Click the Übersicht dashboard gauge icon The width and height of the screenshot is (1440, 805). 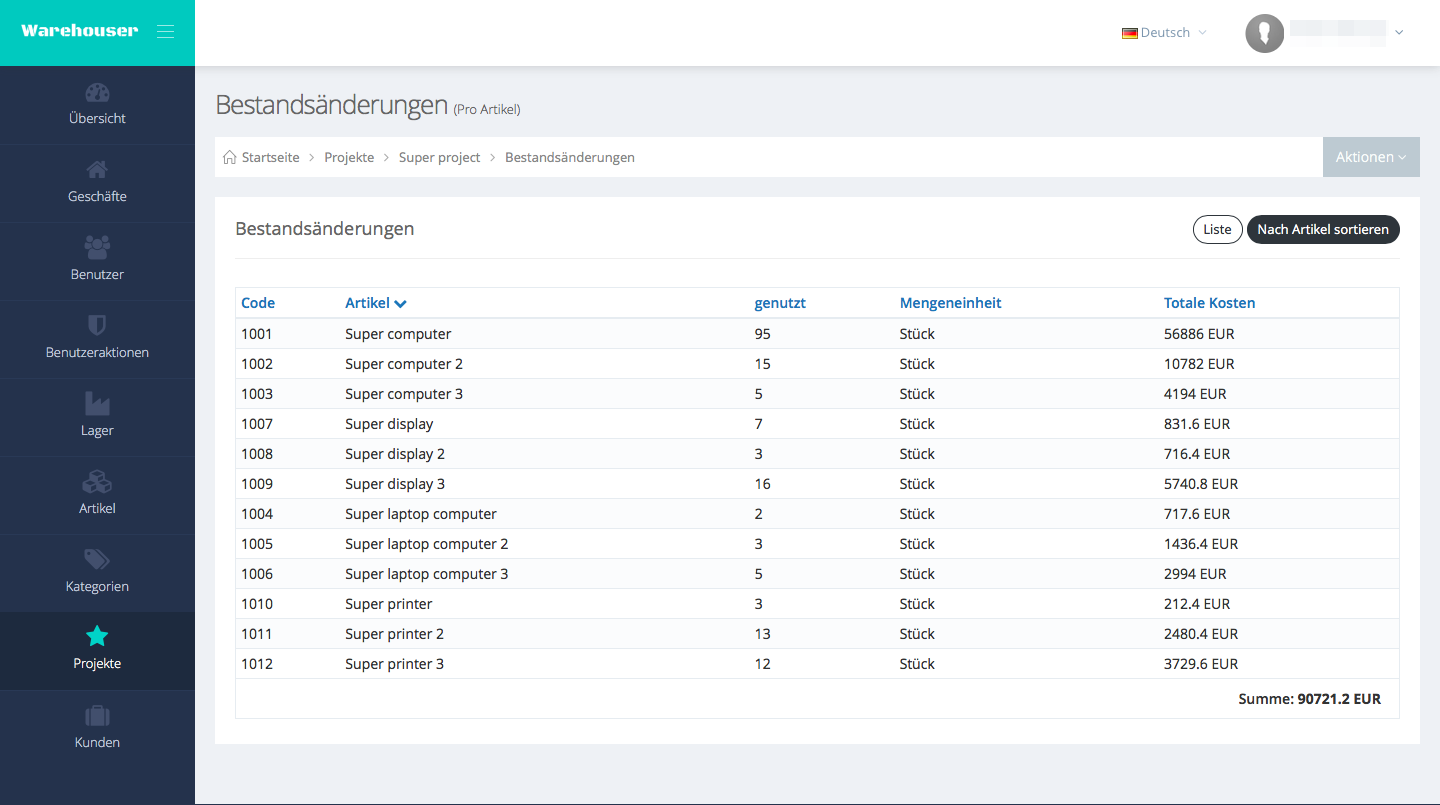coord(97,93)
